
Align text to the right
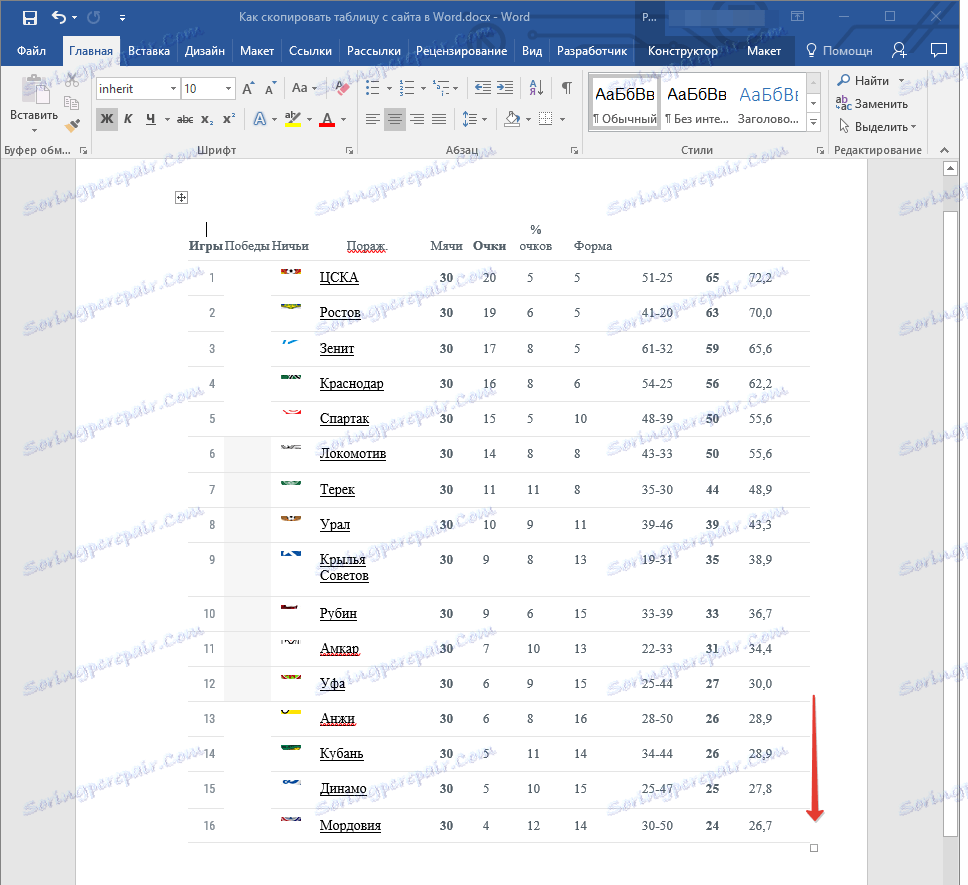(x=417, y=119)
